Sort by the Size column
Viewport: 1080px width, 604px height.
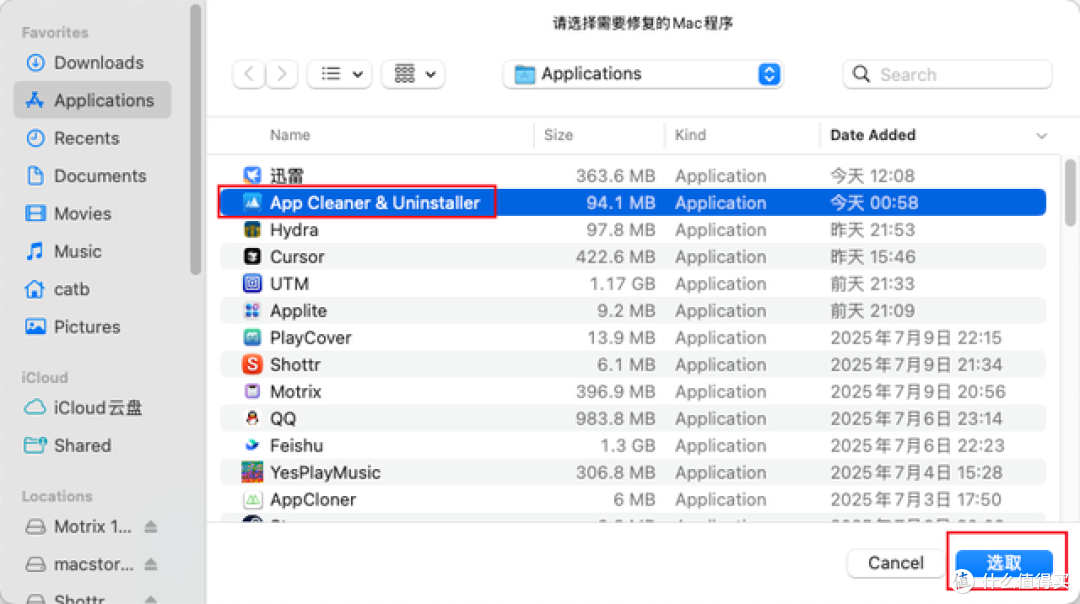pos(558,135)
